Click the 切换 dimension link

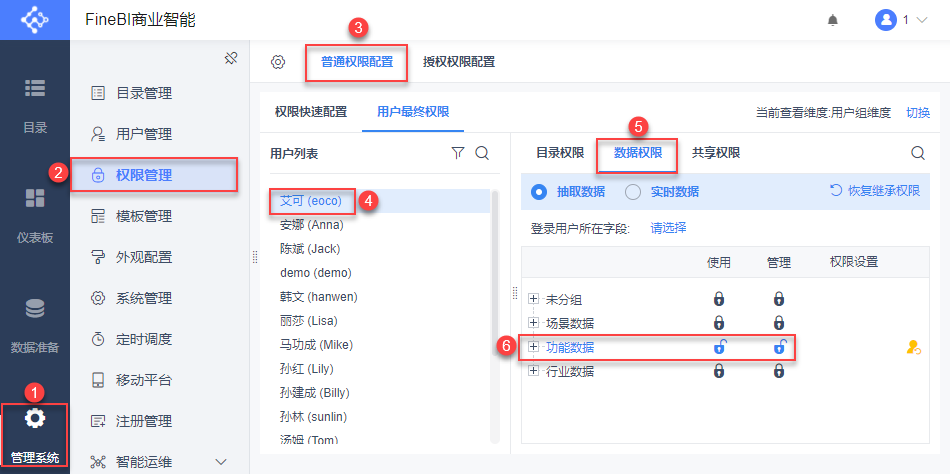click(917, 113)
